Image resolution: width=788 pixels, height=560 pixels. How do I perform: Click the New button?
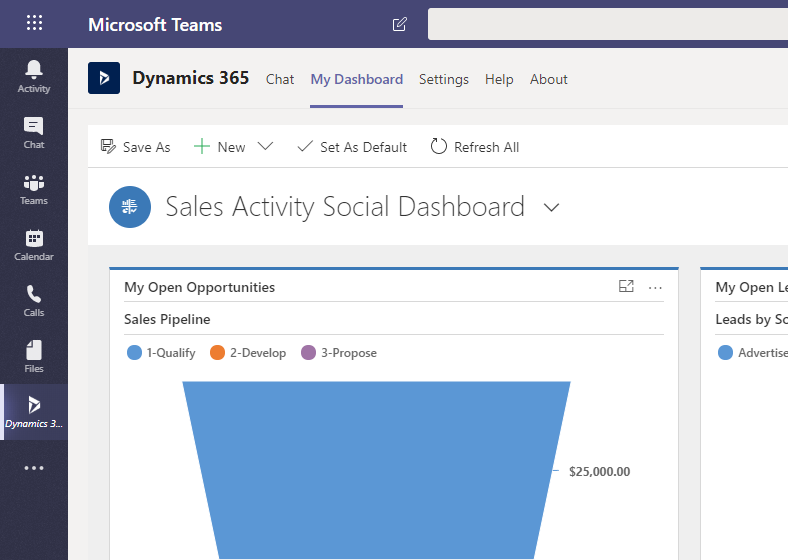(x=220, y=147)
